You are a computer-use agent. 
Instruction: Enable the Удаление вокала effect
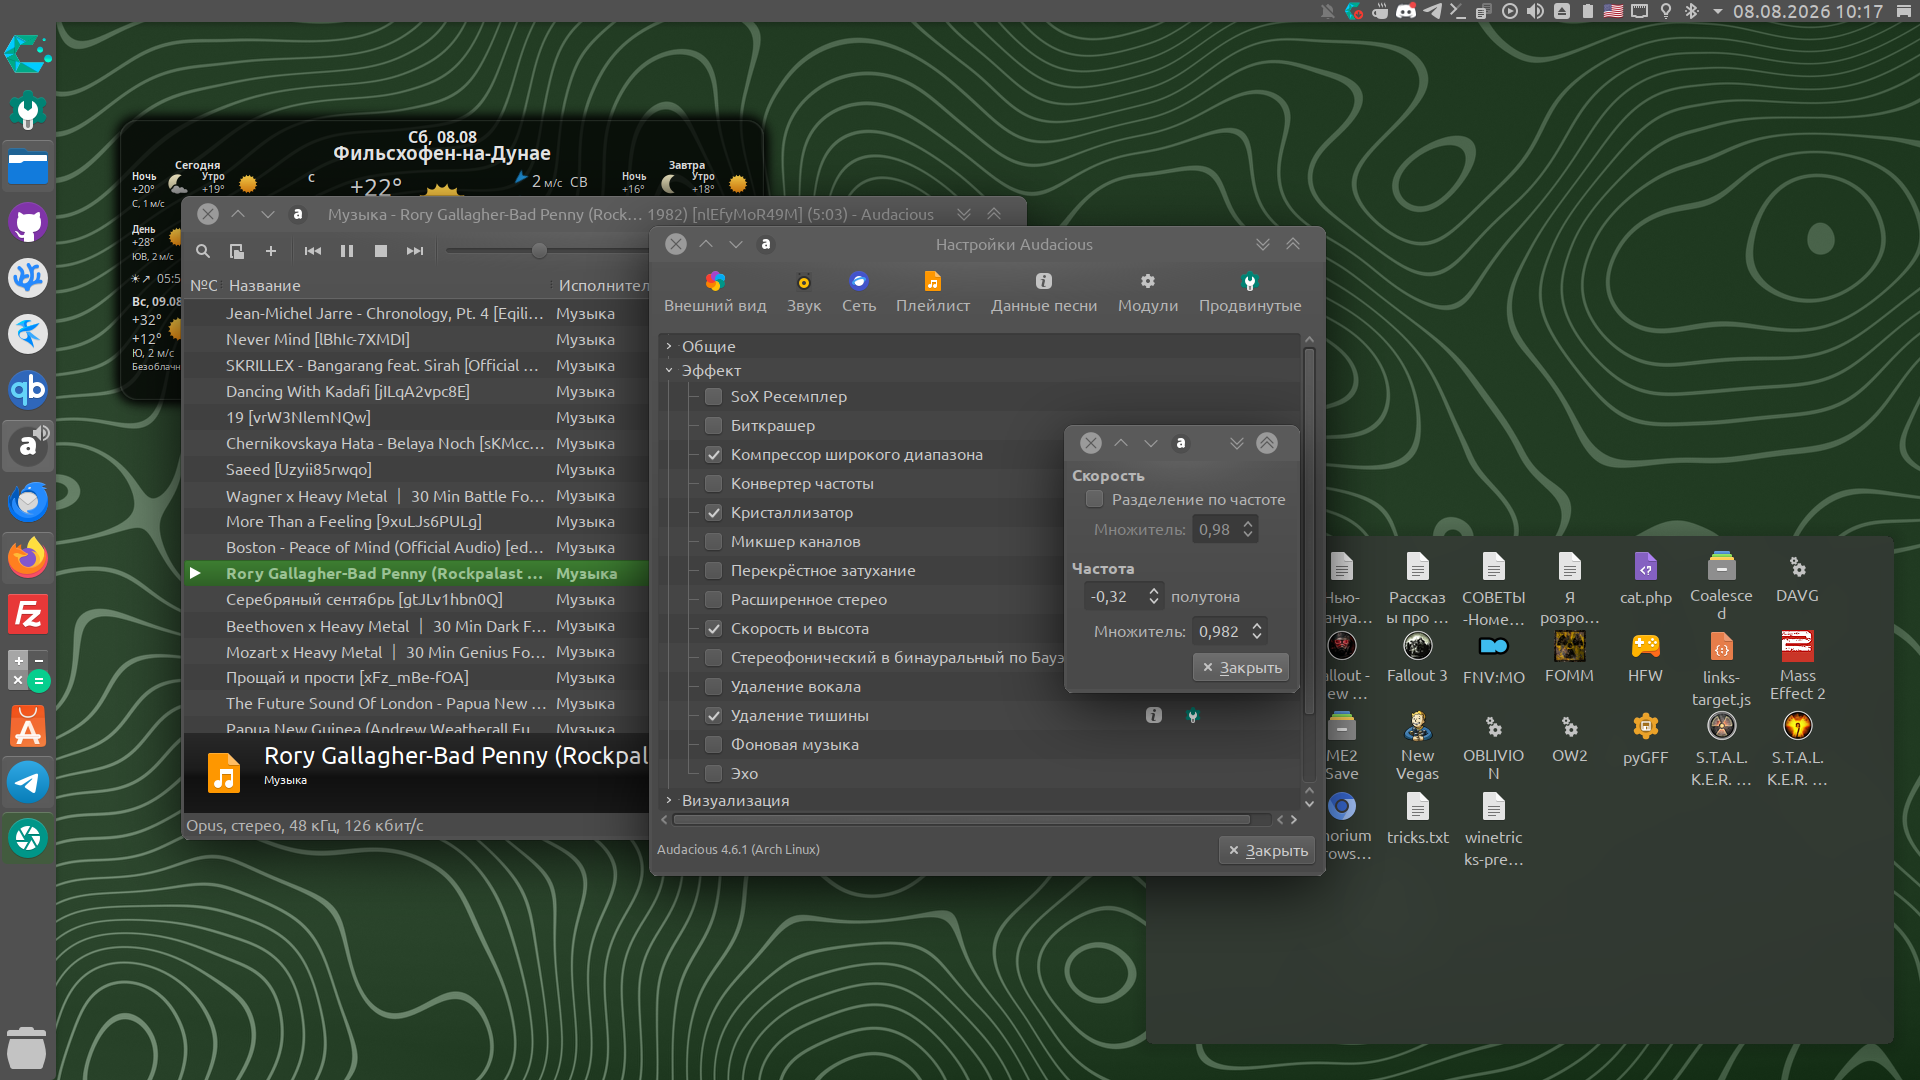[714, 687]
